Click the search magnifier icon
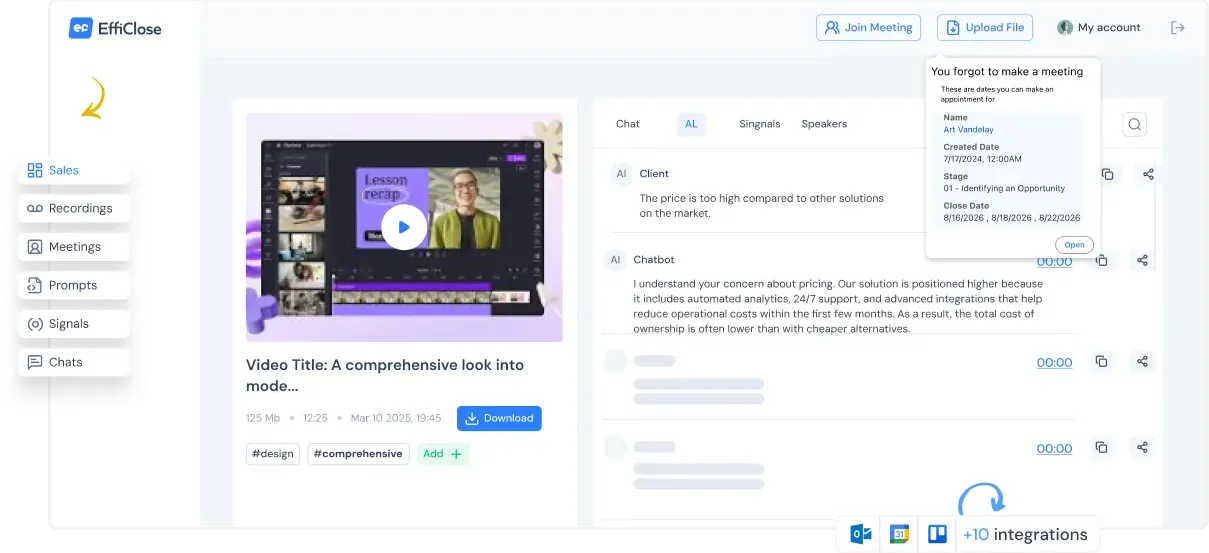This screenshot has width=1209, height=553. (x=1134, y=124)
